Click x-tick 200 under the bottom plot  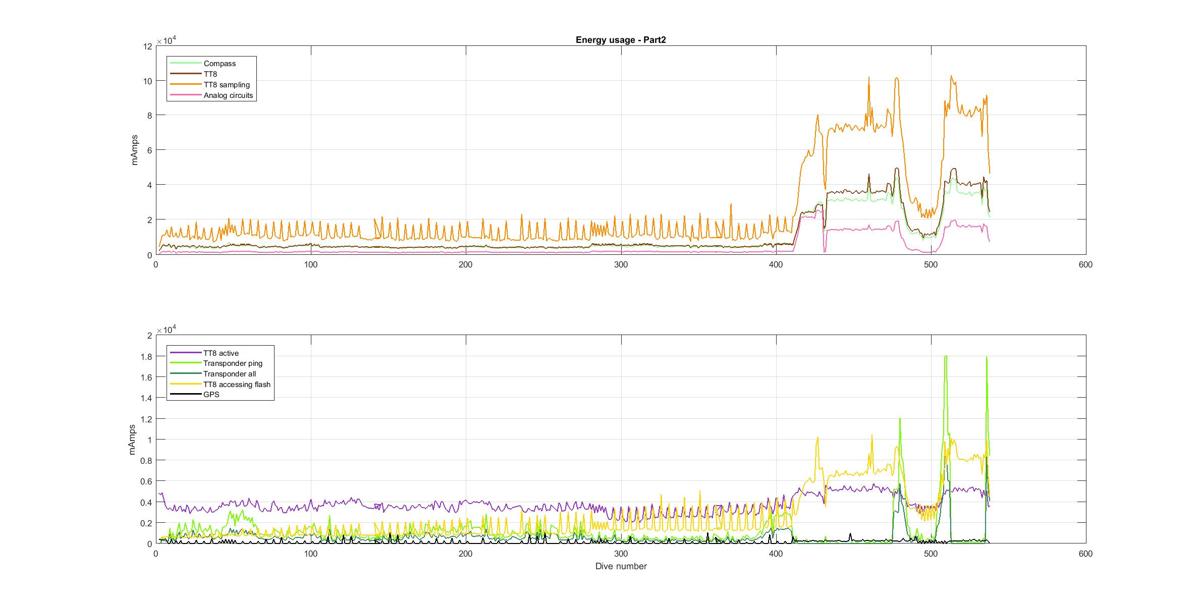tap(466, 553)
